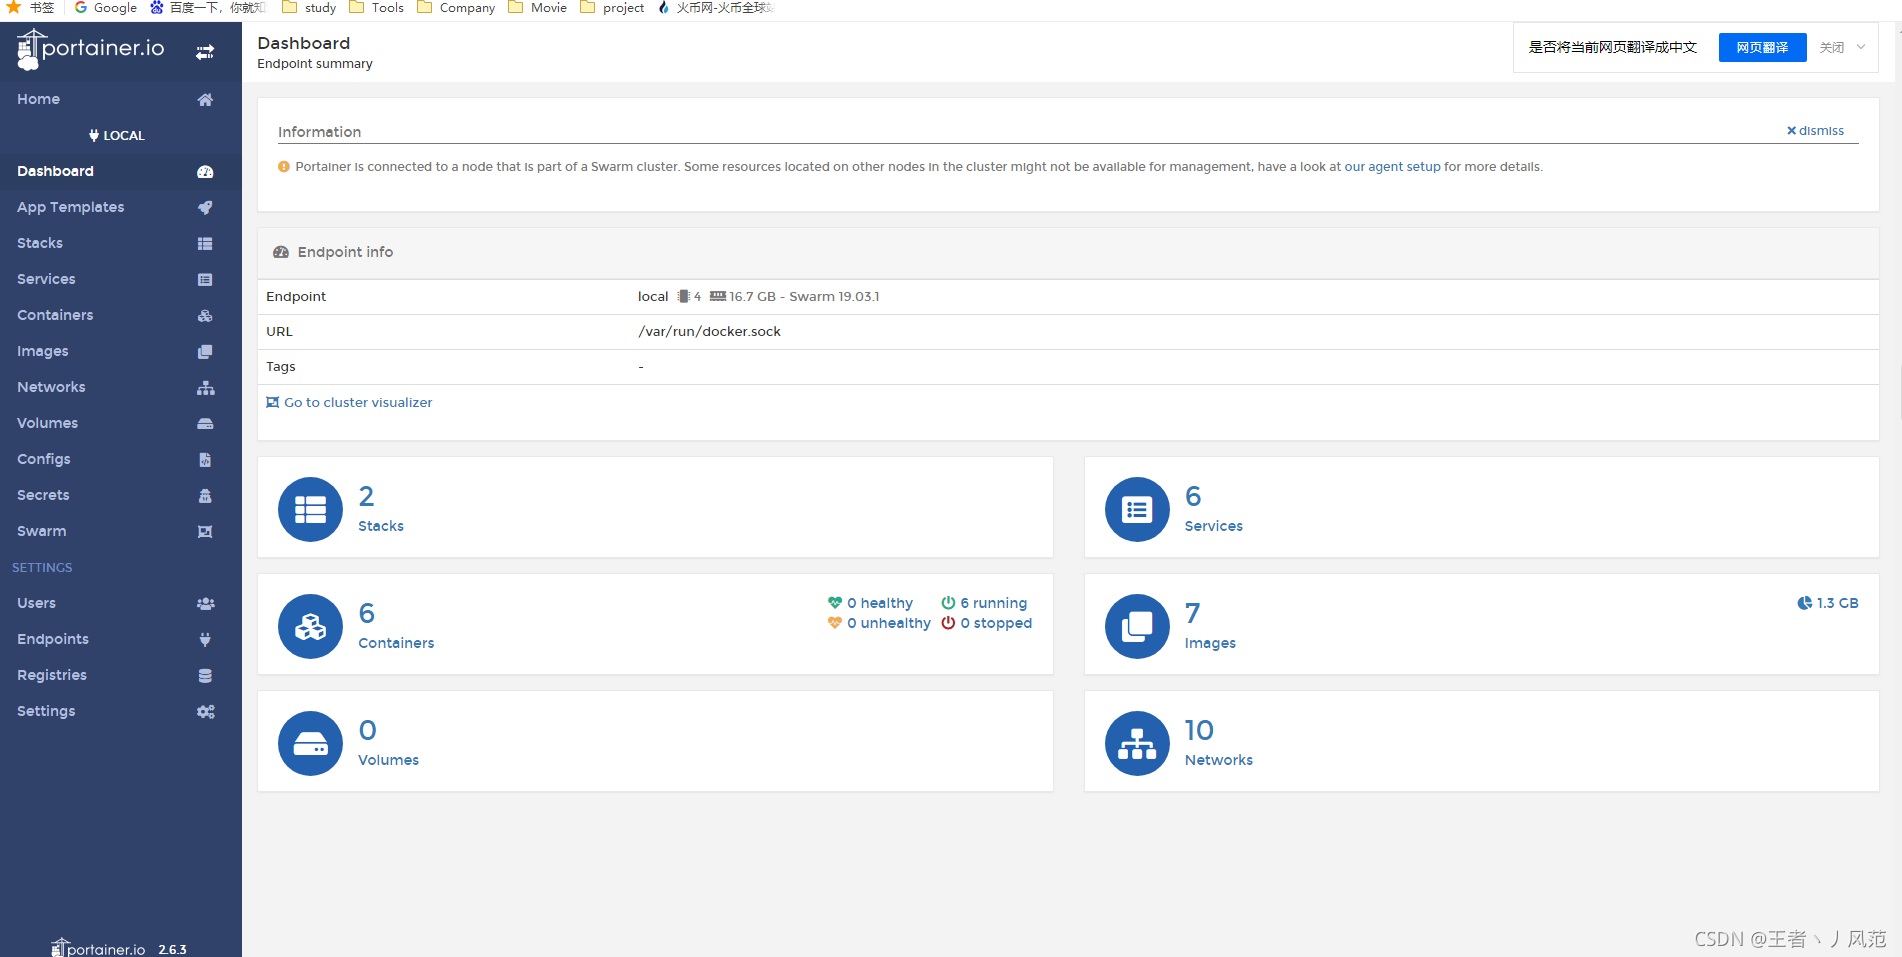Open Images in the sidebar menu

point(121,351)
